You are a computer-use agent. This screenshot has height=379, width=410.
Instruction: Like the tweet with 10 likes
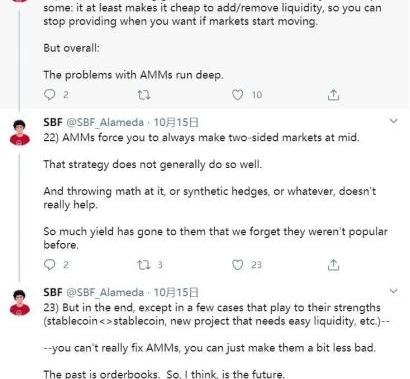[x=237, y=95]
